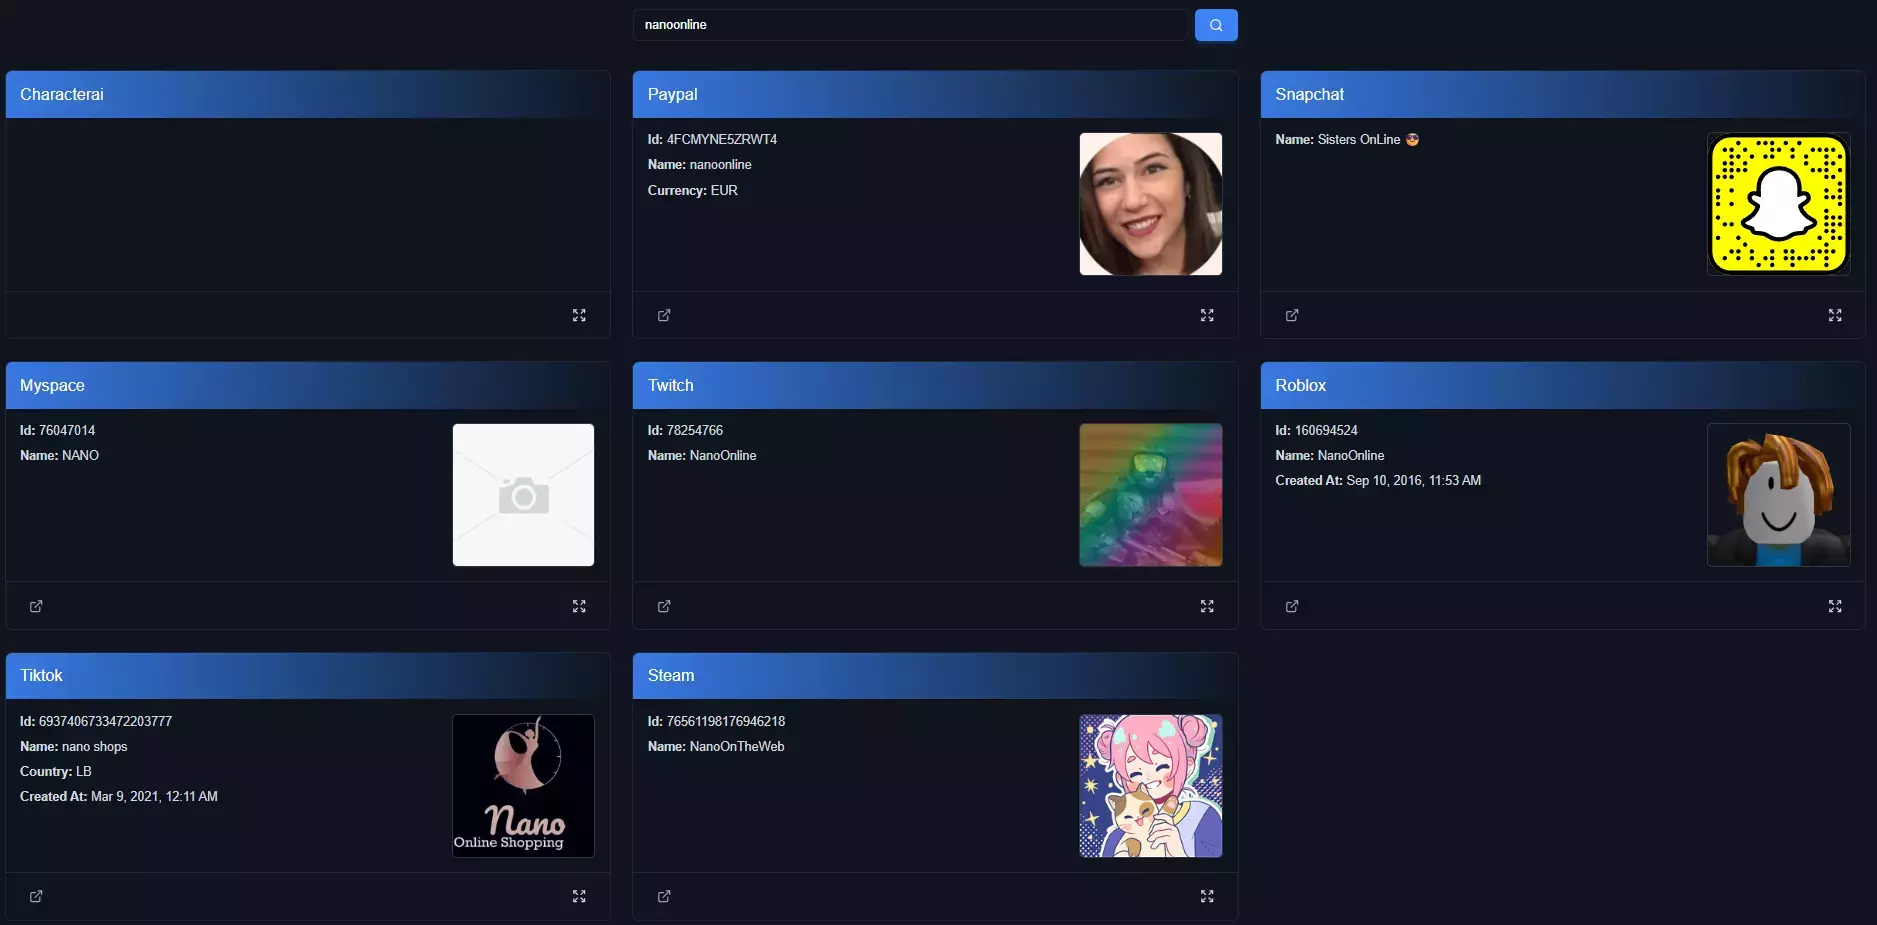The width and height of the screenshot is (1877, 925).
Task: Expand the Twitch result card
Action: coord(1207,606)
